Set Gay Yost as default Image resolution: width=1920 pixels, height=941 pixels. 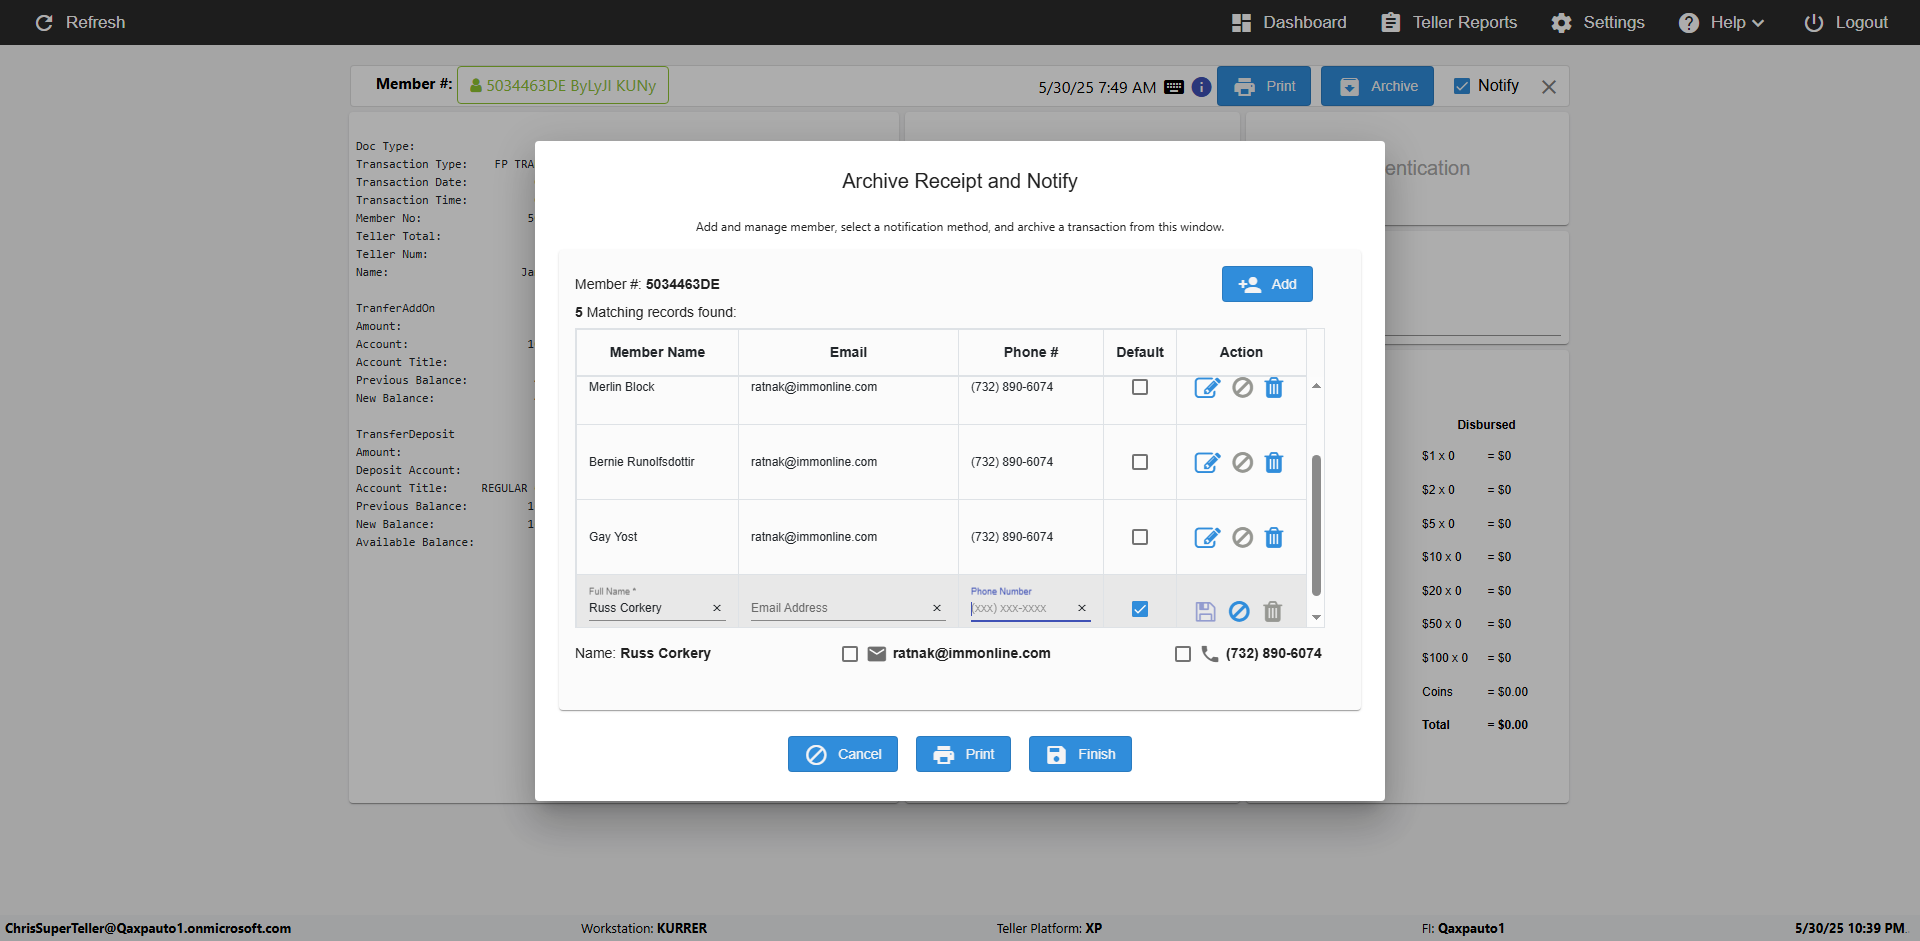tap(1140, 537)
